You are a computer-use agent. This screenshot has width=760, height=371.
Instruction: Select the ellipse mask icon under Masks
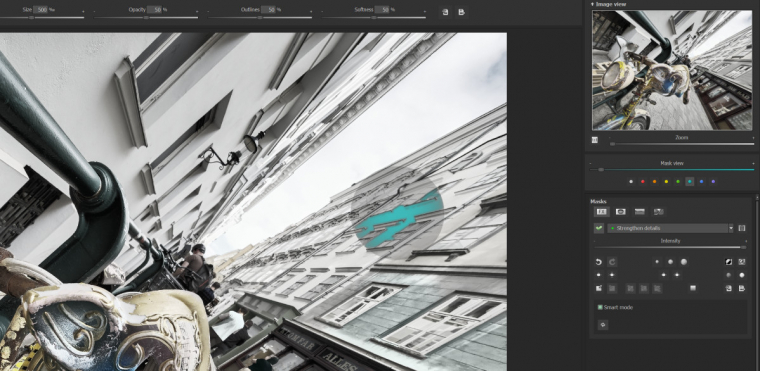pos(620,211)
